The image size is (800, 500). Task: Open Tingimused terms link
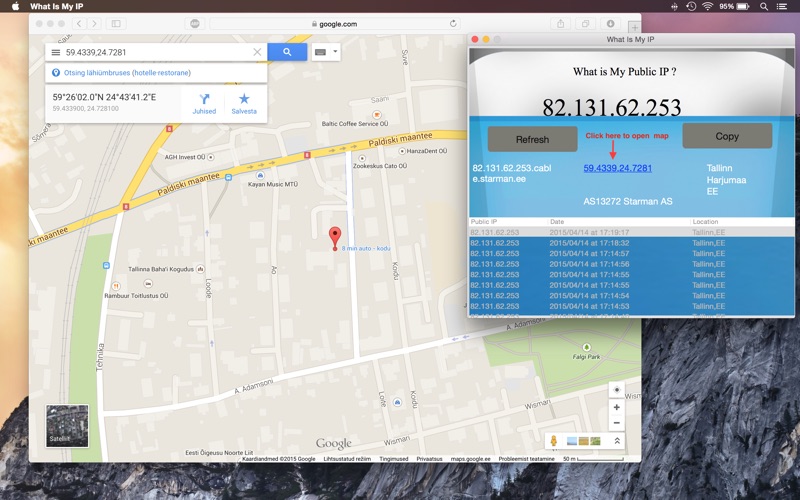[393, 459]
